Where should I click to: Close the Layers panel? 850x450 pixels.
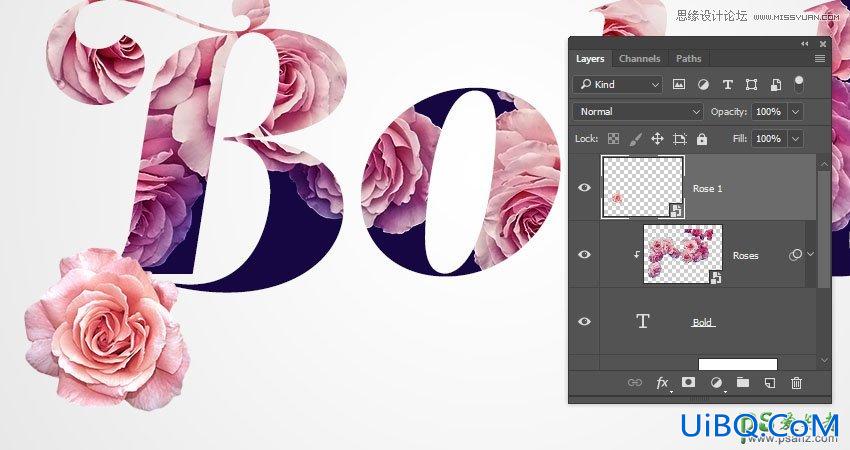(822, 43)
